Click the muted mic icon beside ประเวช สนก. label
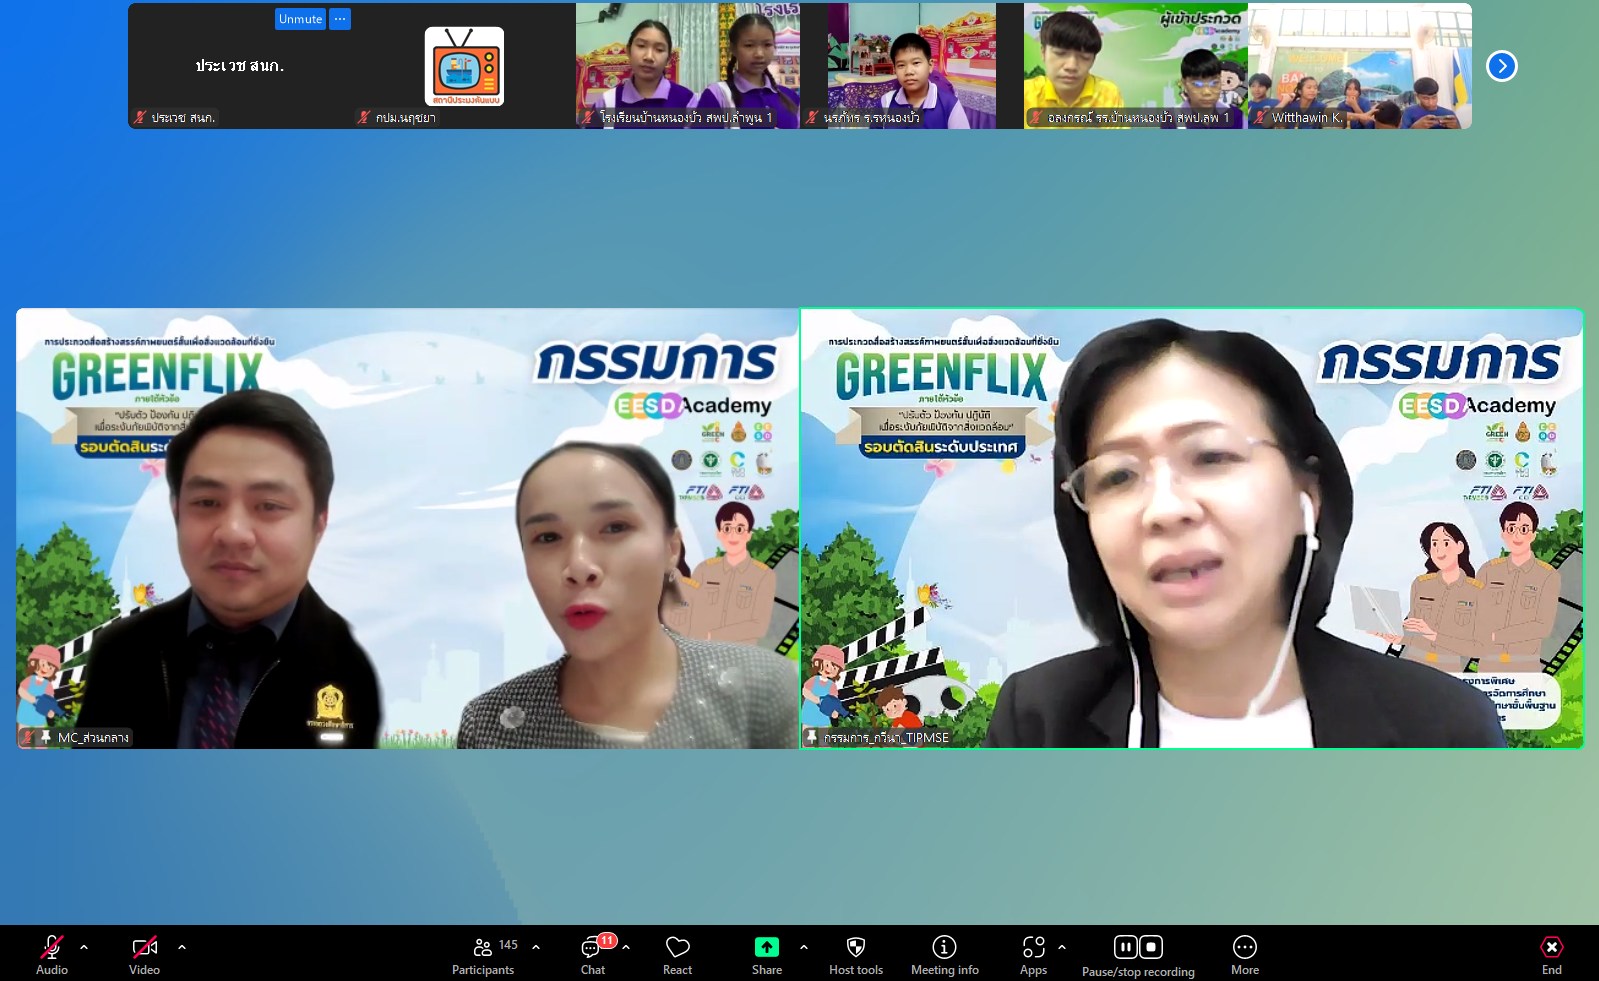 click(x=140, y=117)
